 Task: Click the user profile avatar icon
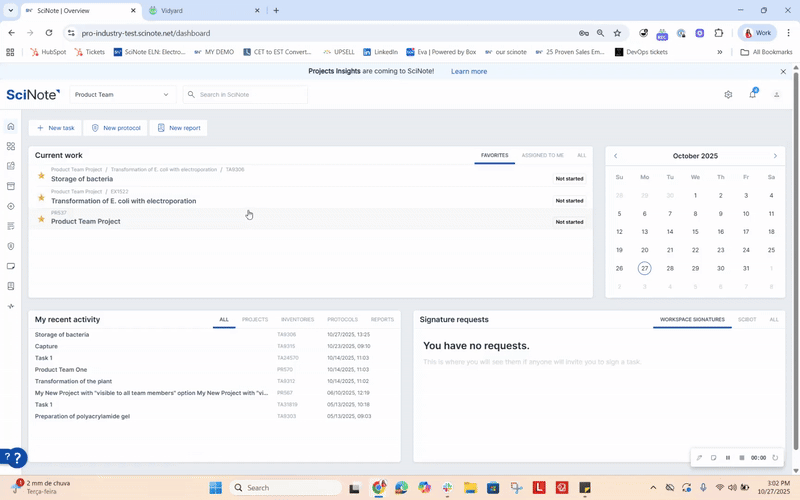point(777,95)
